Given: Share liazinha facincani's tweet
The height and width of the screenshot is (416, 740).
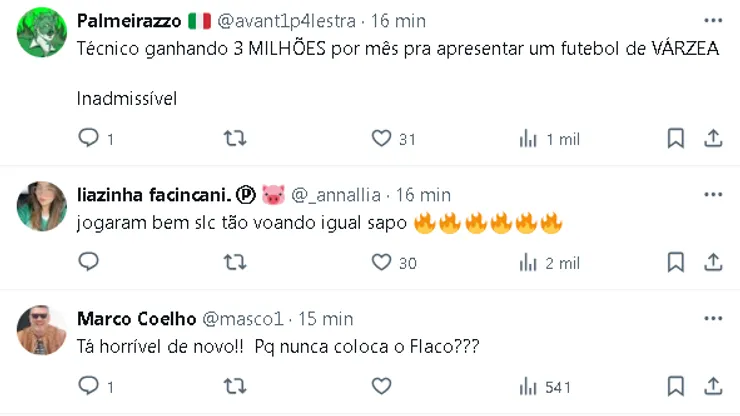Looking at the screenshot, I should 713,262.
